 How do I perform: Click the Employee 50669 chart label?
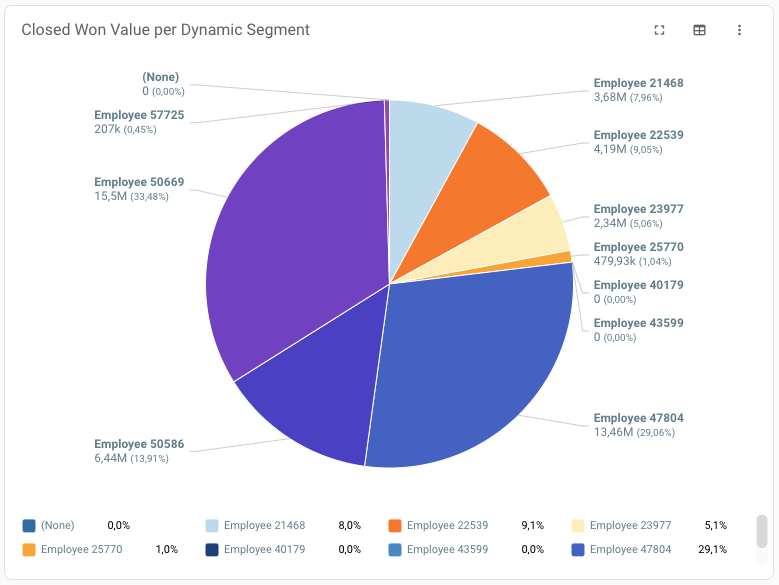[x=139, y=182]
